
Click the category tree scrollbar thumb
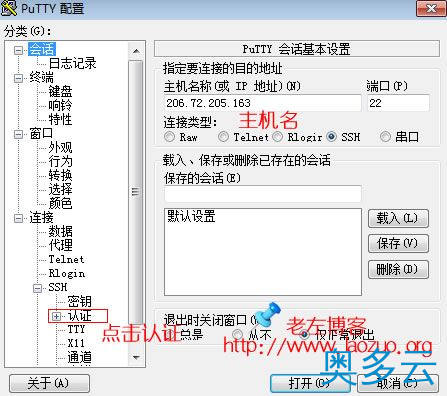tap(136, 192)
